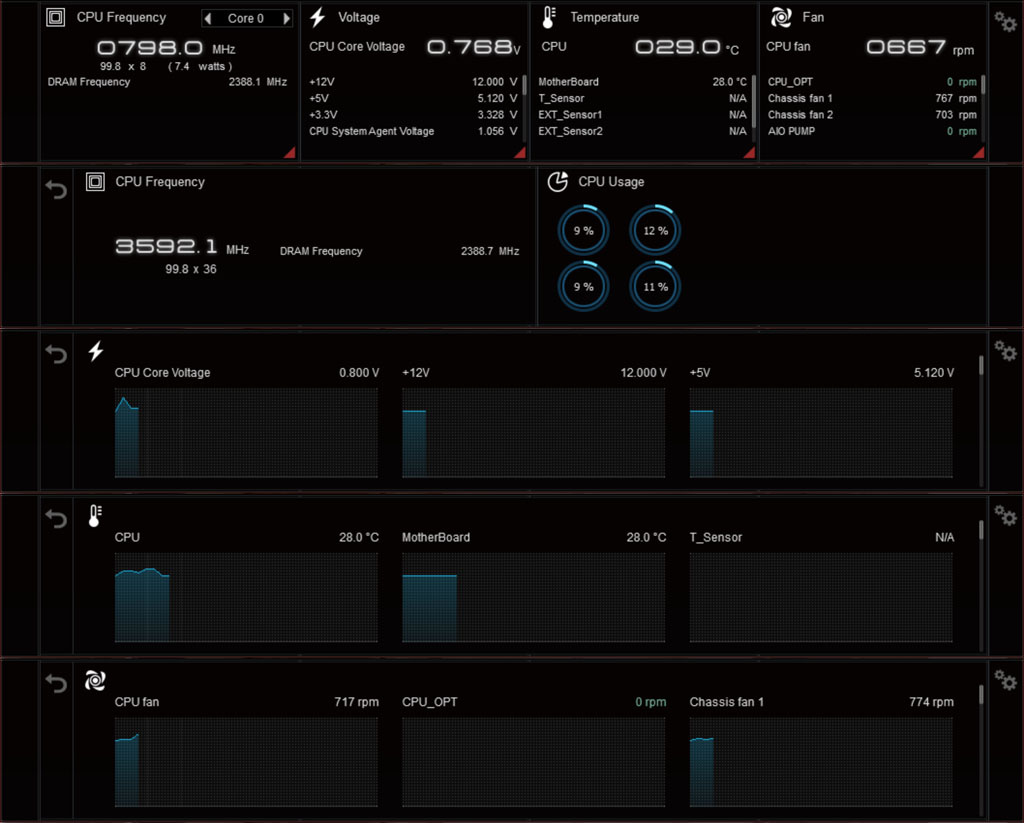
Task: Go back using arrow in the fan graph row
Action: (x=56, y=683)
